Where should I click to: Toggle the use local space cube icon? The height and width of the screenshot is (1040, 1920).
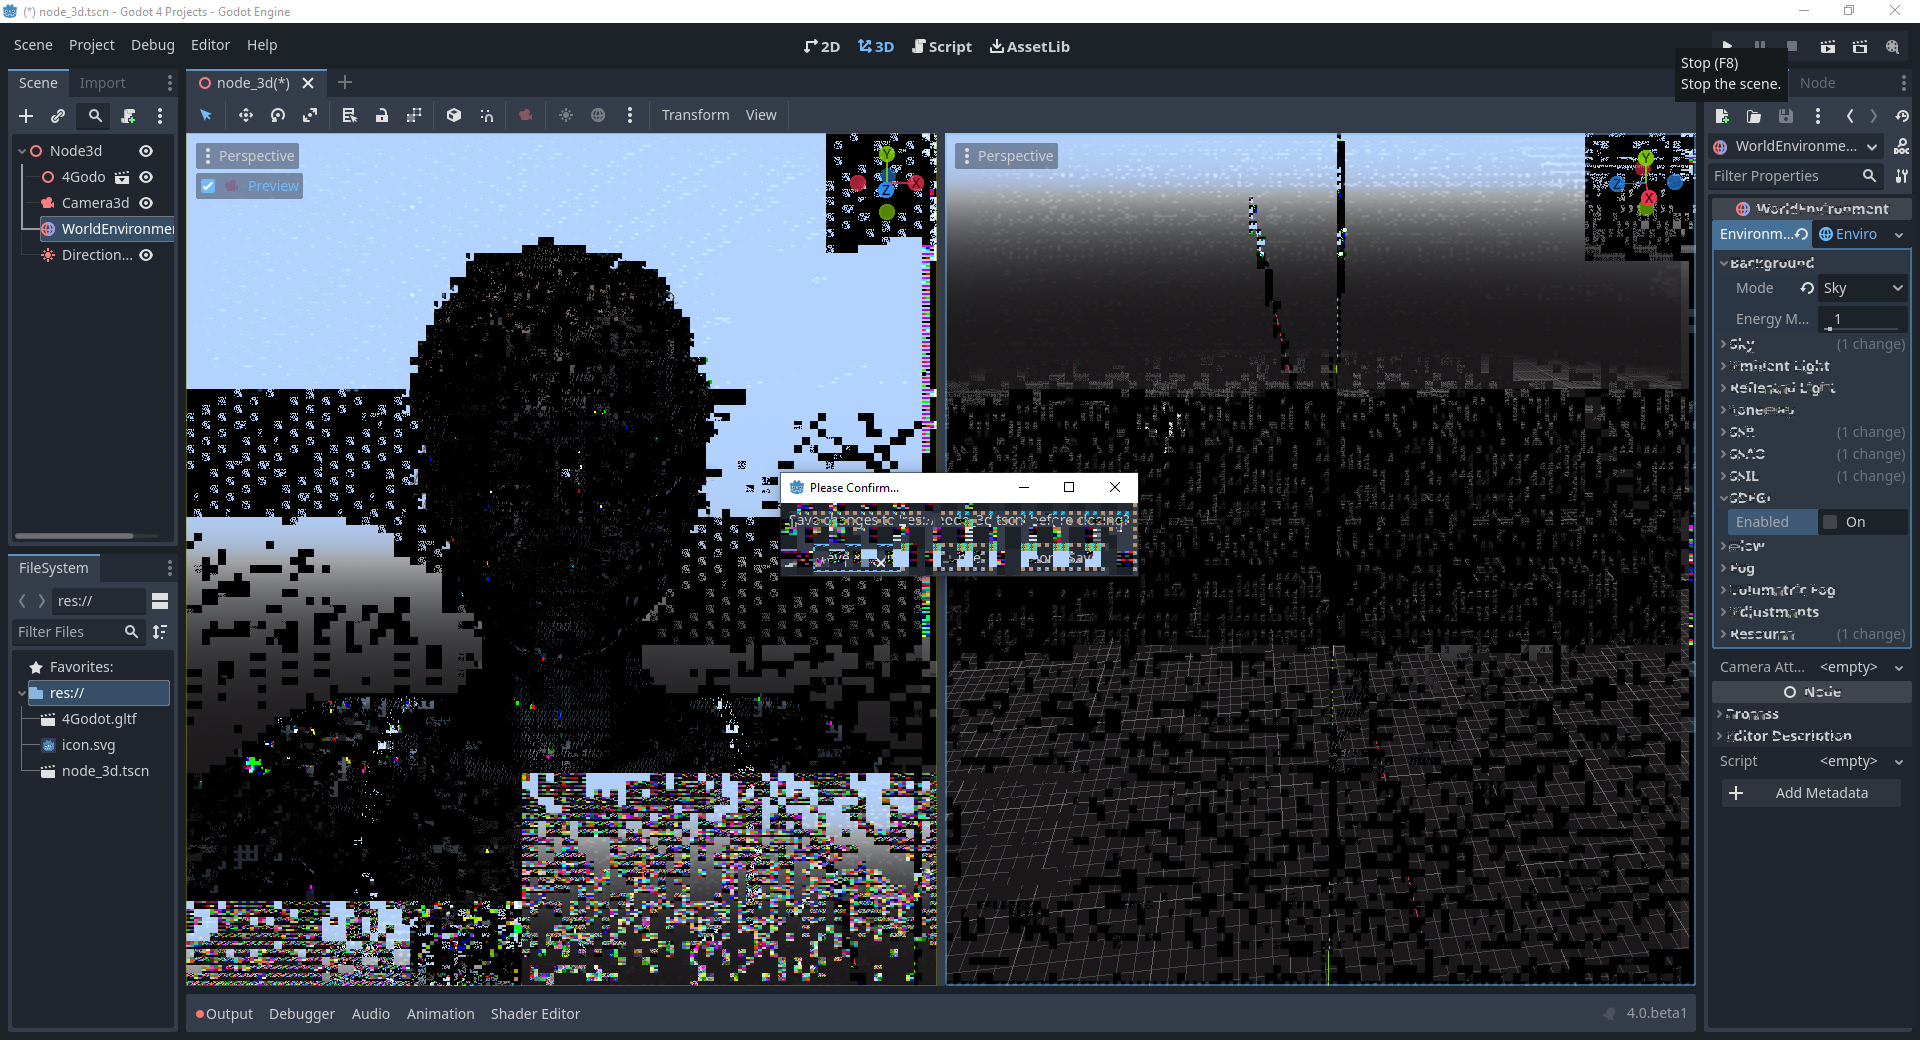click(454, 115)
